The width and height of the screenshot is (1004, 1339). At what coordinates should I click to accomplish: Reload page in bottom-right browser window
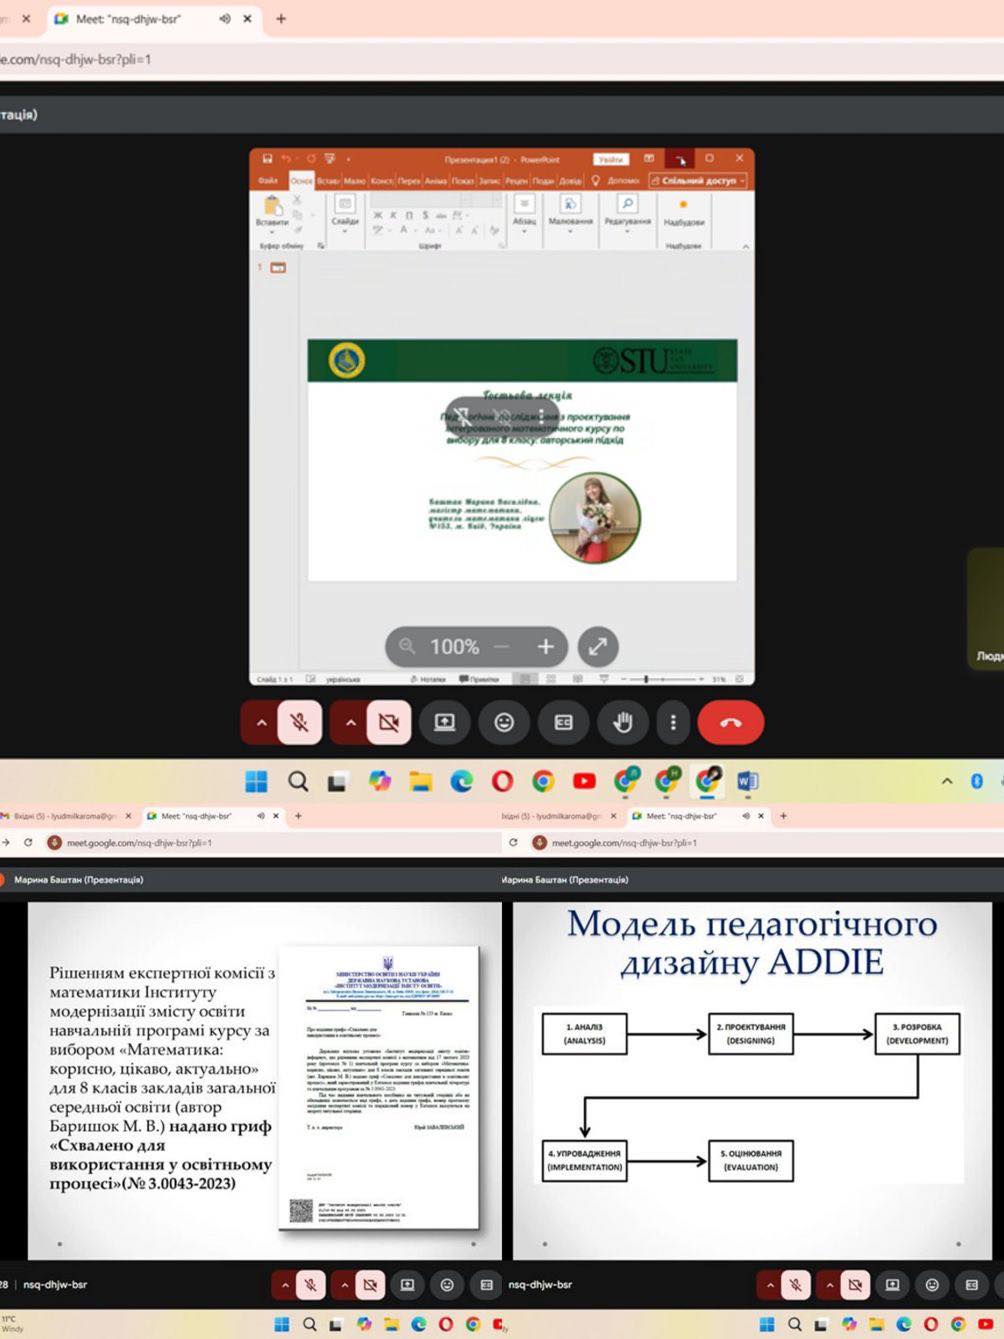pyautogui.click(x=513, y=843)
